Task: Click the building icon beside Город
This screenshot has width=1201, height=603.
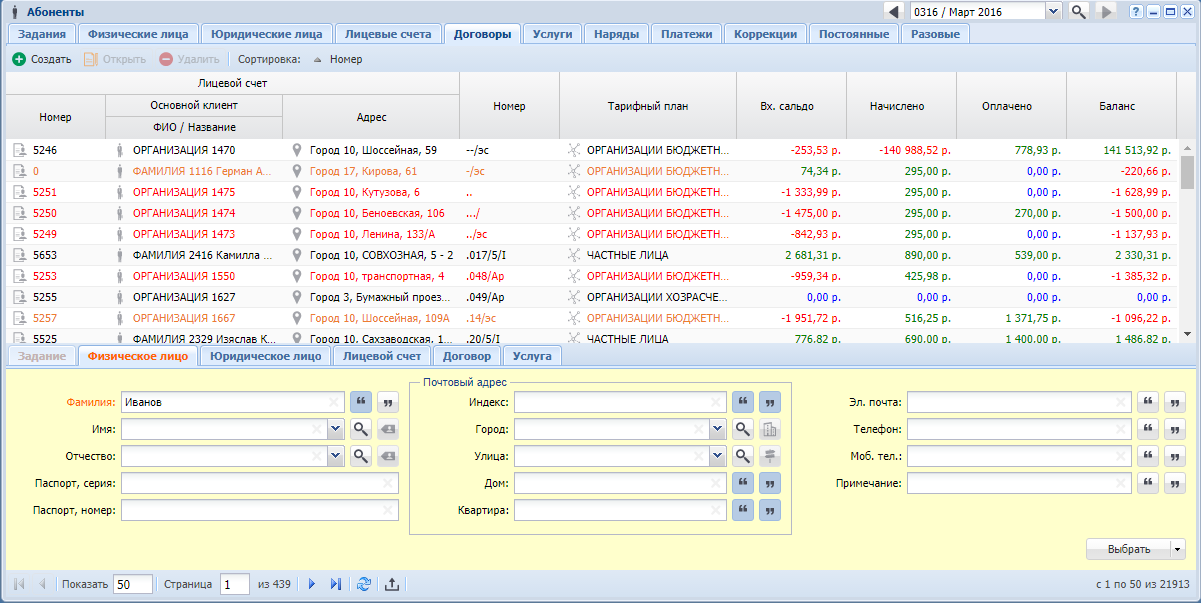Action: 769,429
